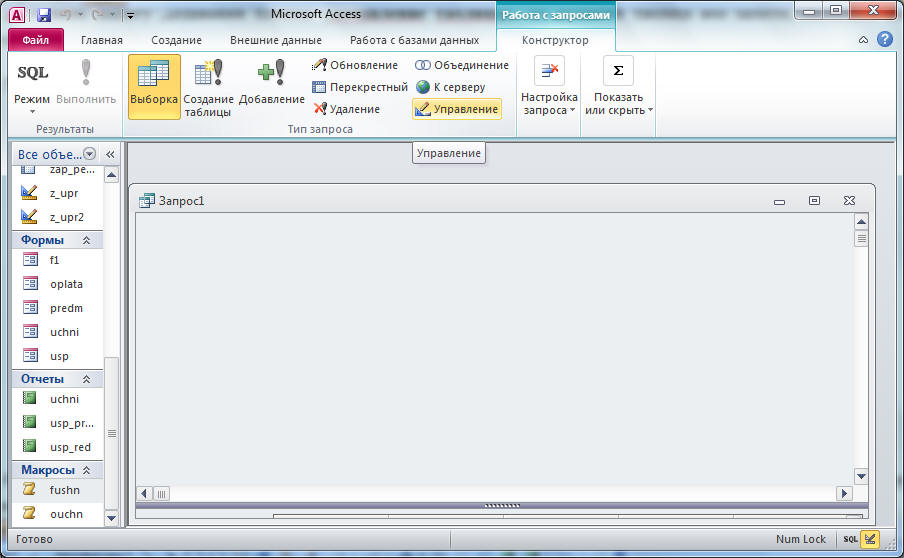Open the Все объекты navigation dropdown
Viewport: 904px width, 558px height.
coord(89,153)
